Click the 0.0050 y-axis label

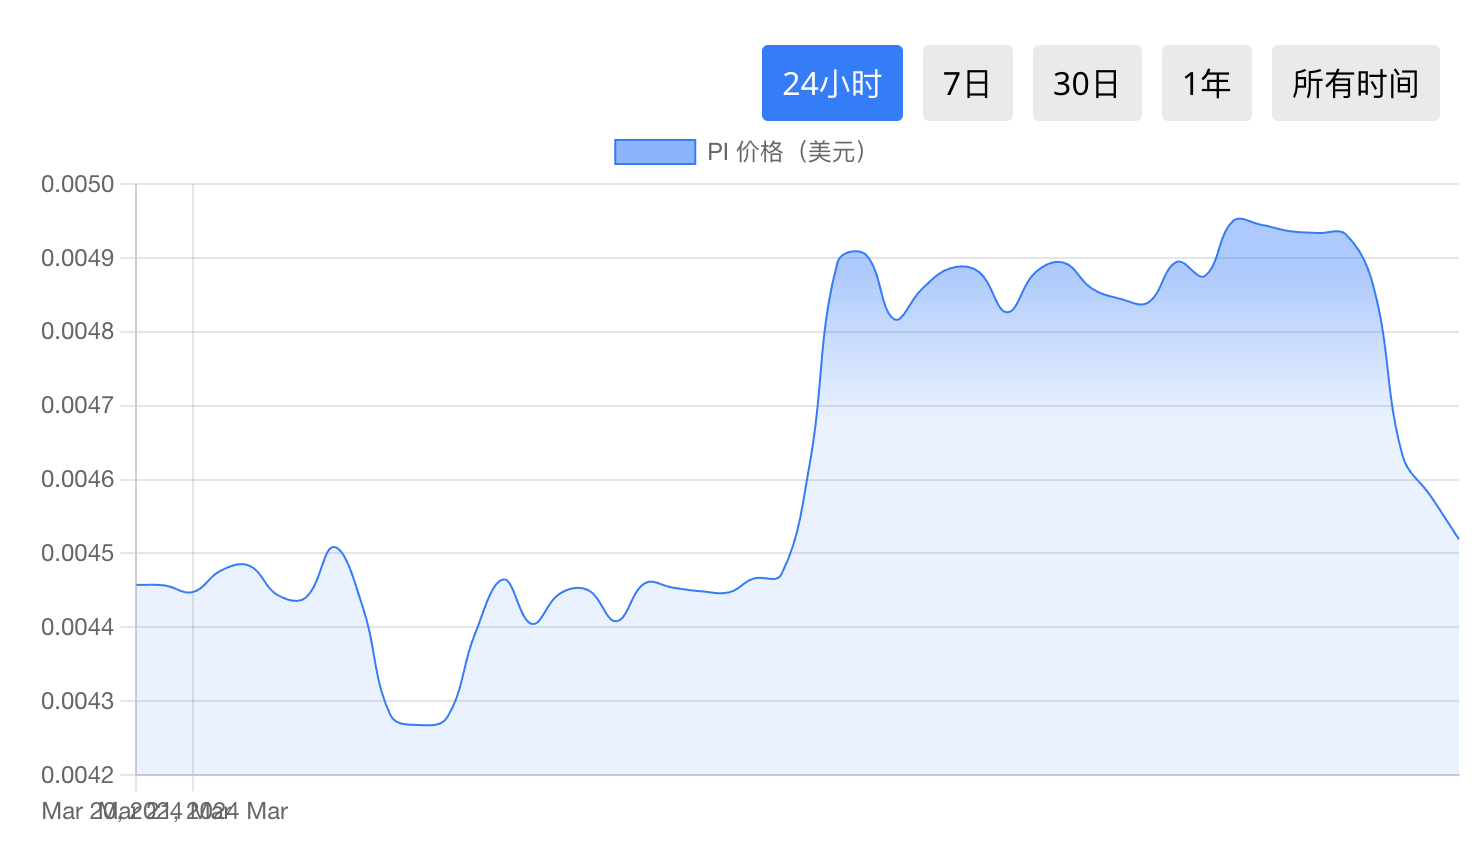click(x=78, y=184)
